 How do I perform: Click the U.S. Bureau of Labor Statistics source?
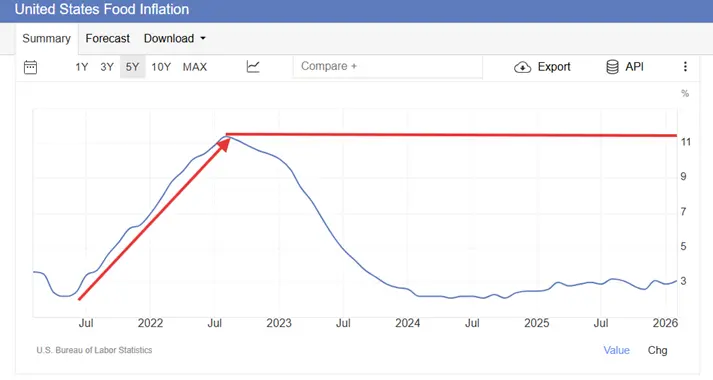tap(94, 350)
